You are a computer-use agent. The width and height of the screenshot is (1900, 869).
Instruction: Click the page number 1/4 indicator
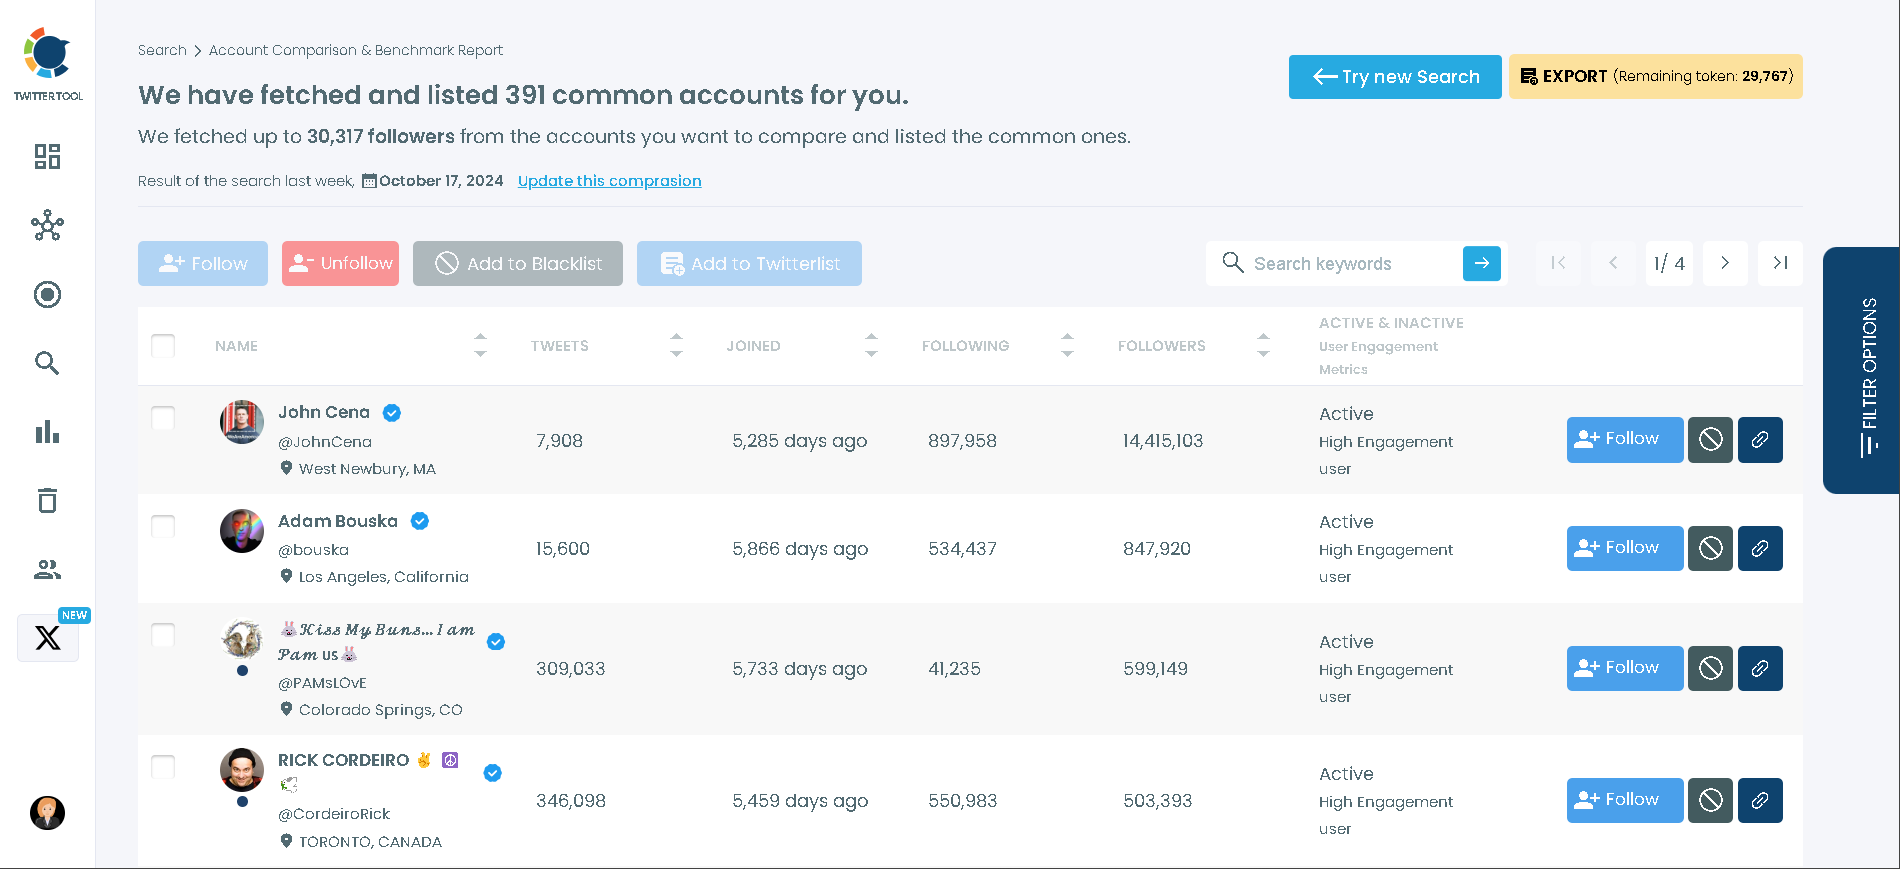click(x=1669, y=263)
